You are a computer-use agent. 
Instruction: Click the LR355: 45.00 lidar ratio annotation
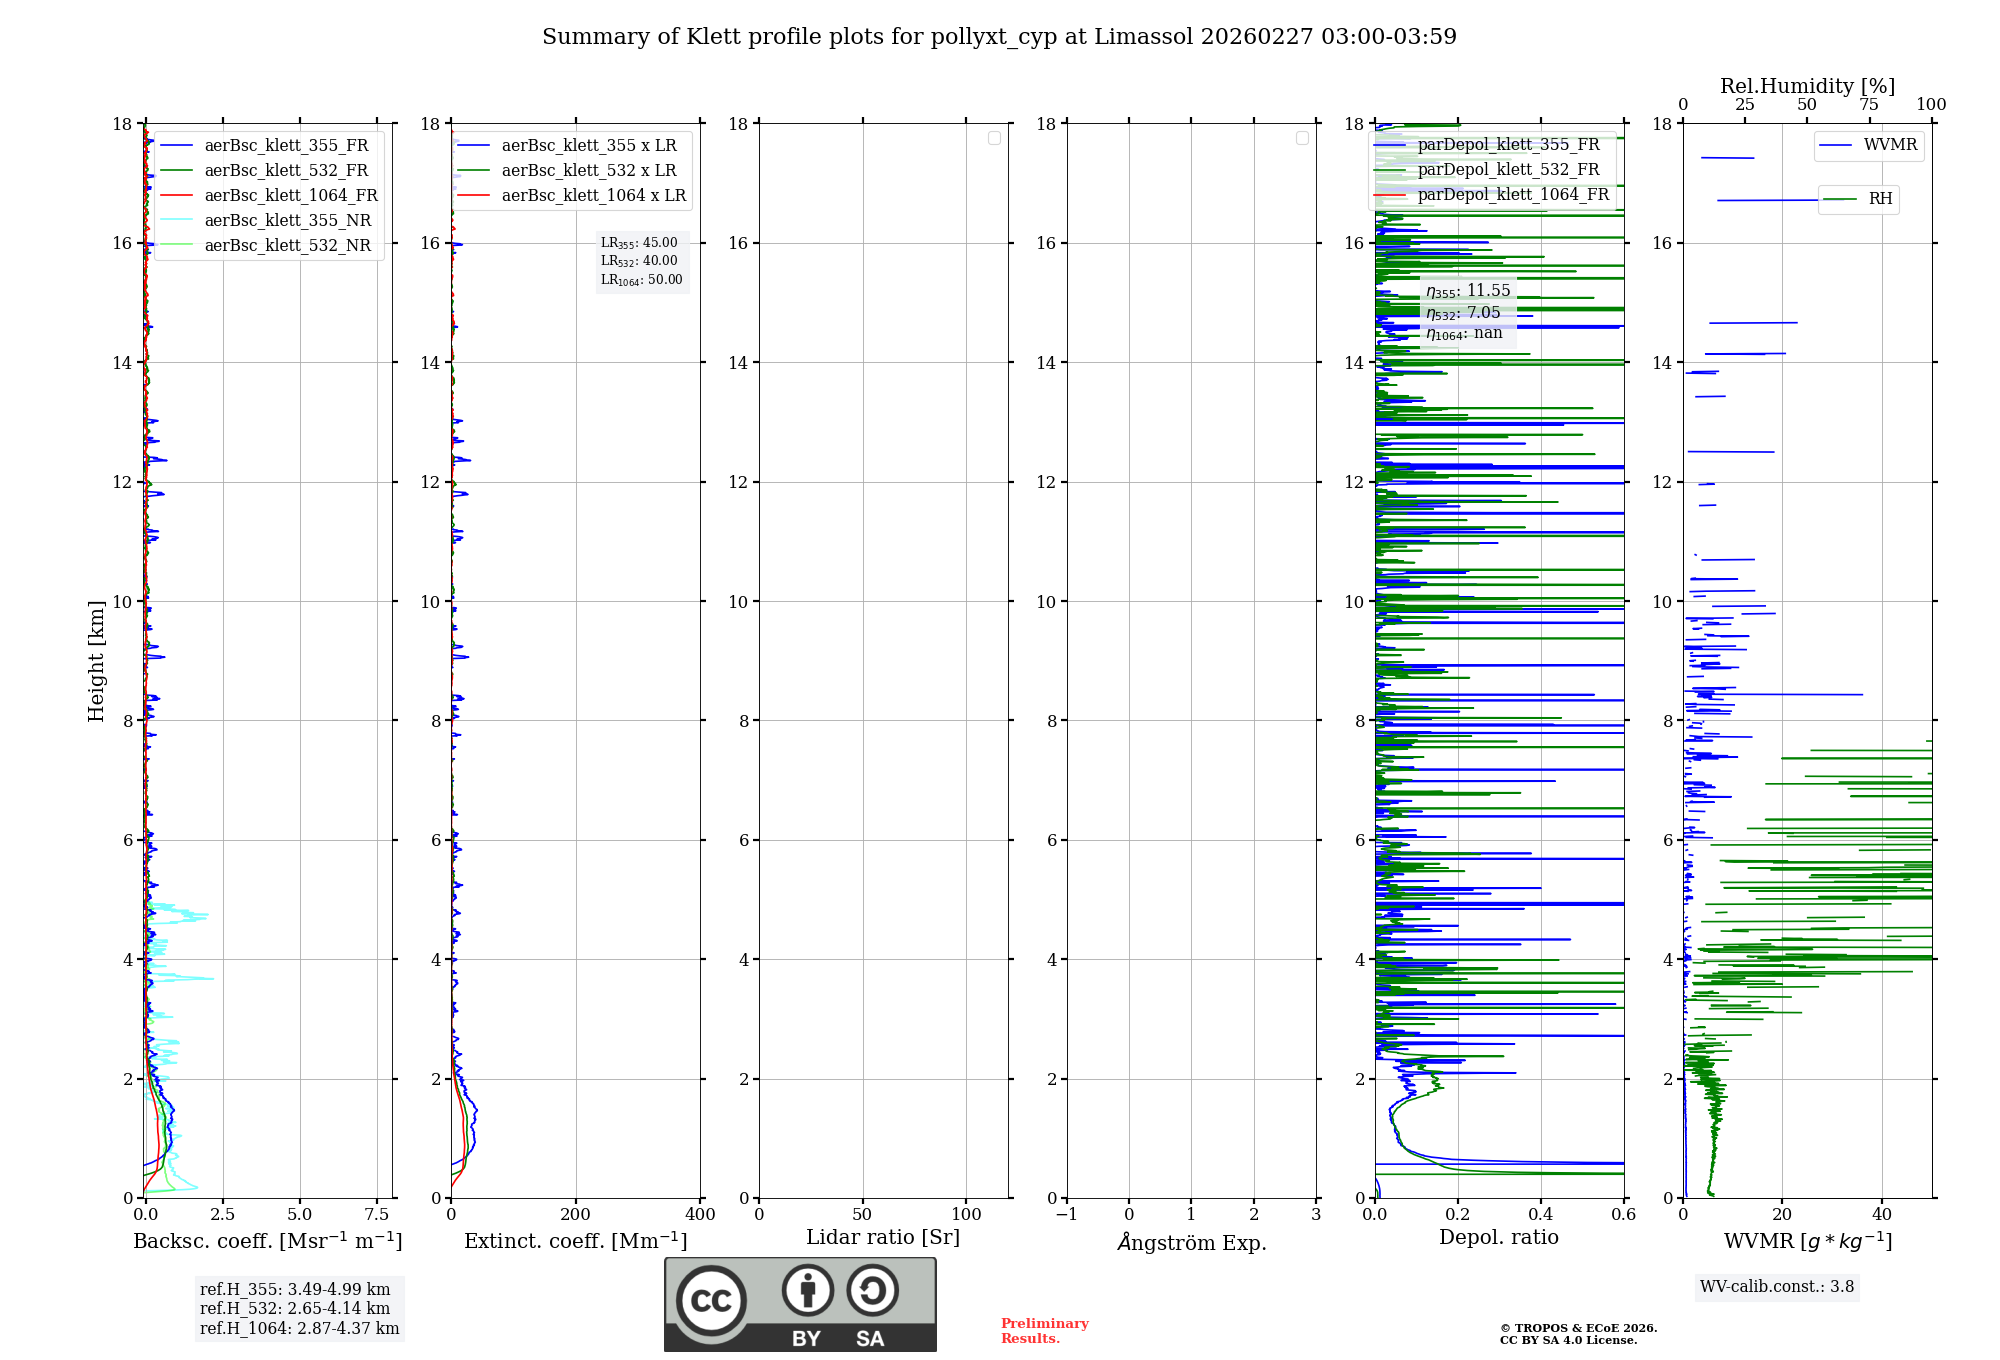tap(640, 243)
